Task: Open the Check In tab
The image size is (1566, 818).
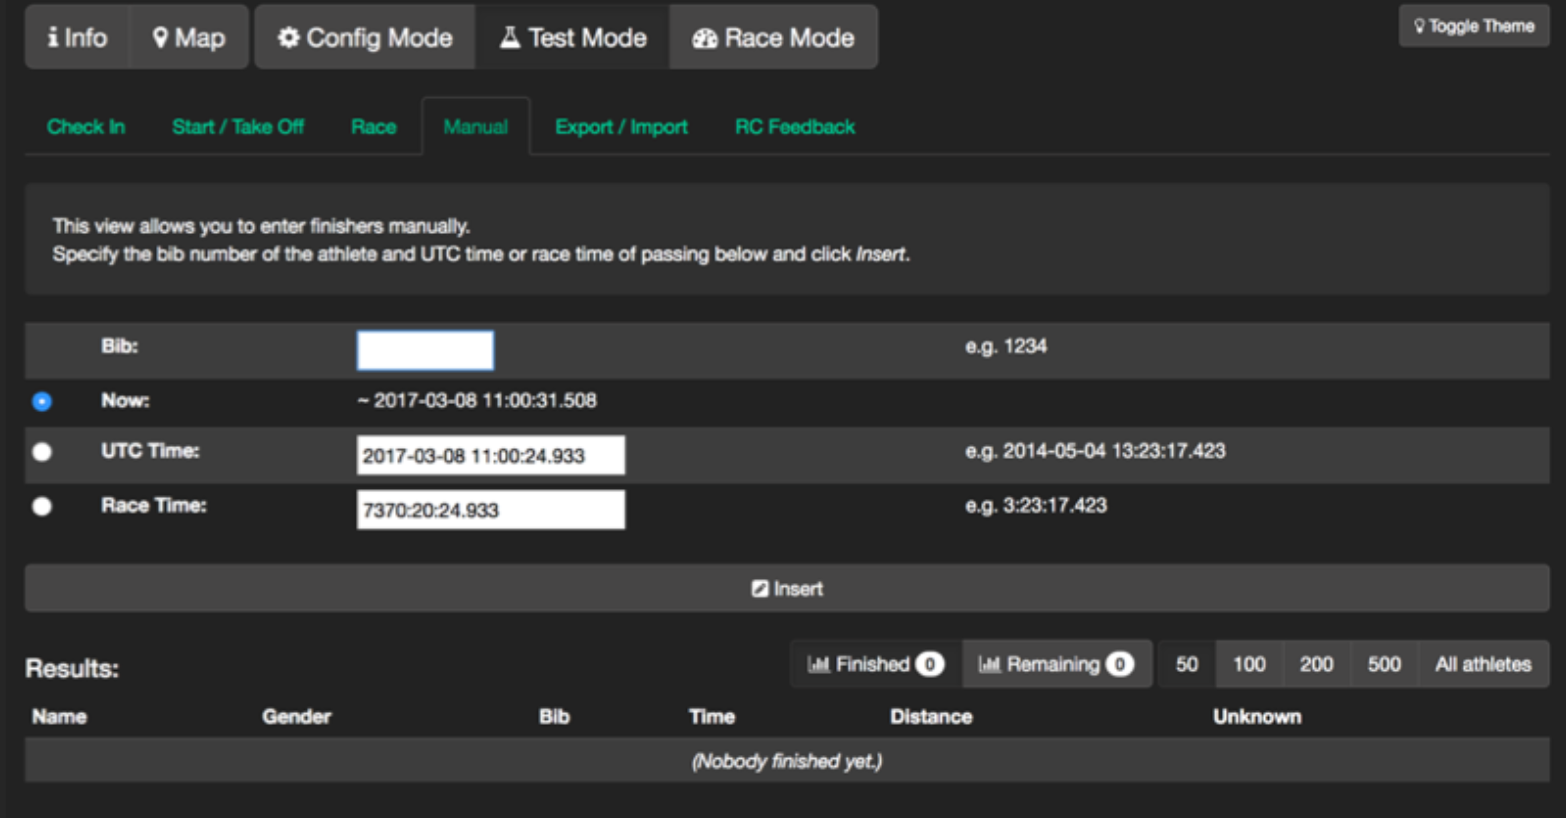Action: [x=86, y=127]
